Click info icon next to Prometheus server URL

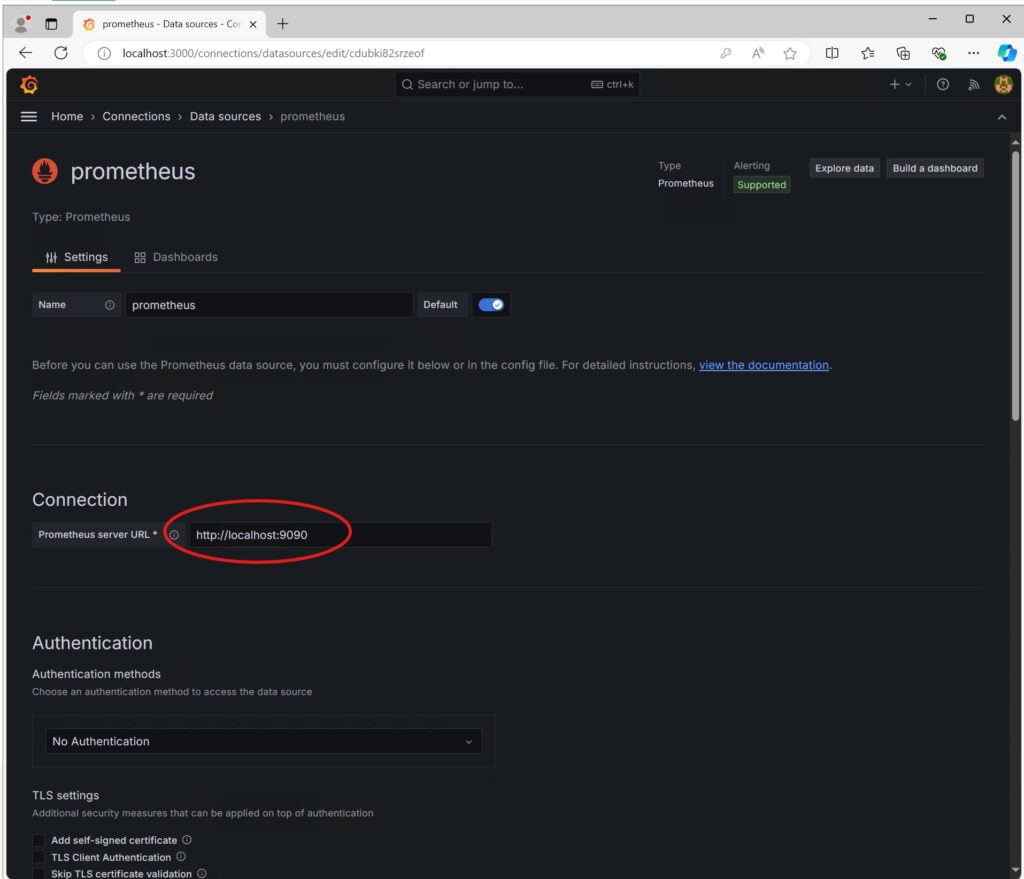pos(174,535)
